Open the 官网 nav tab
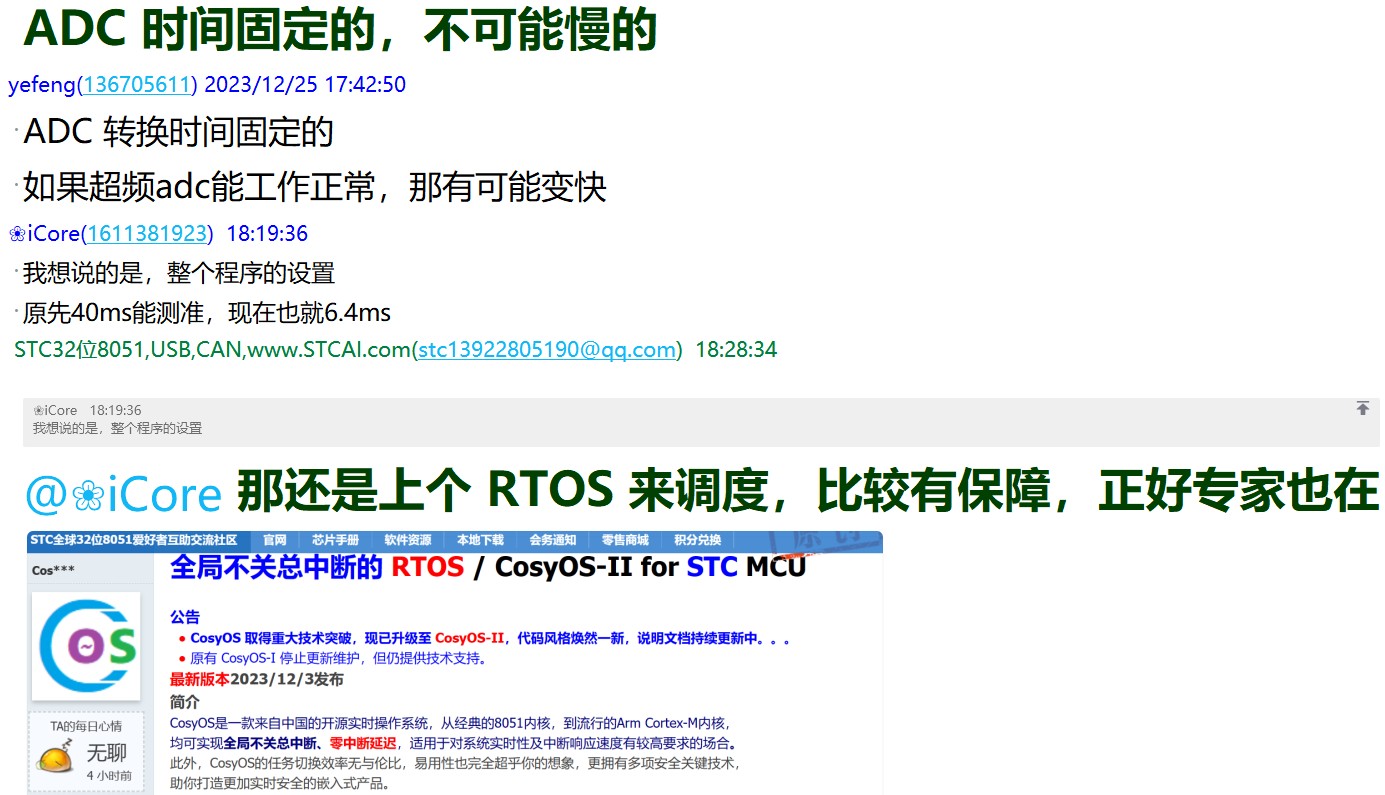 (275, 540)
